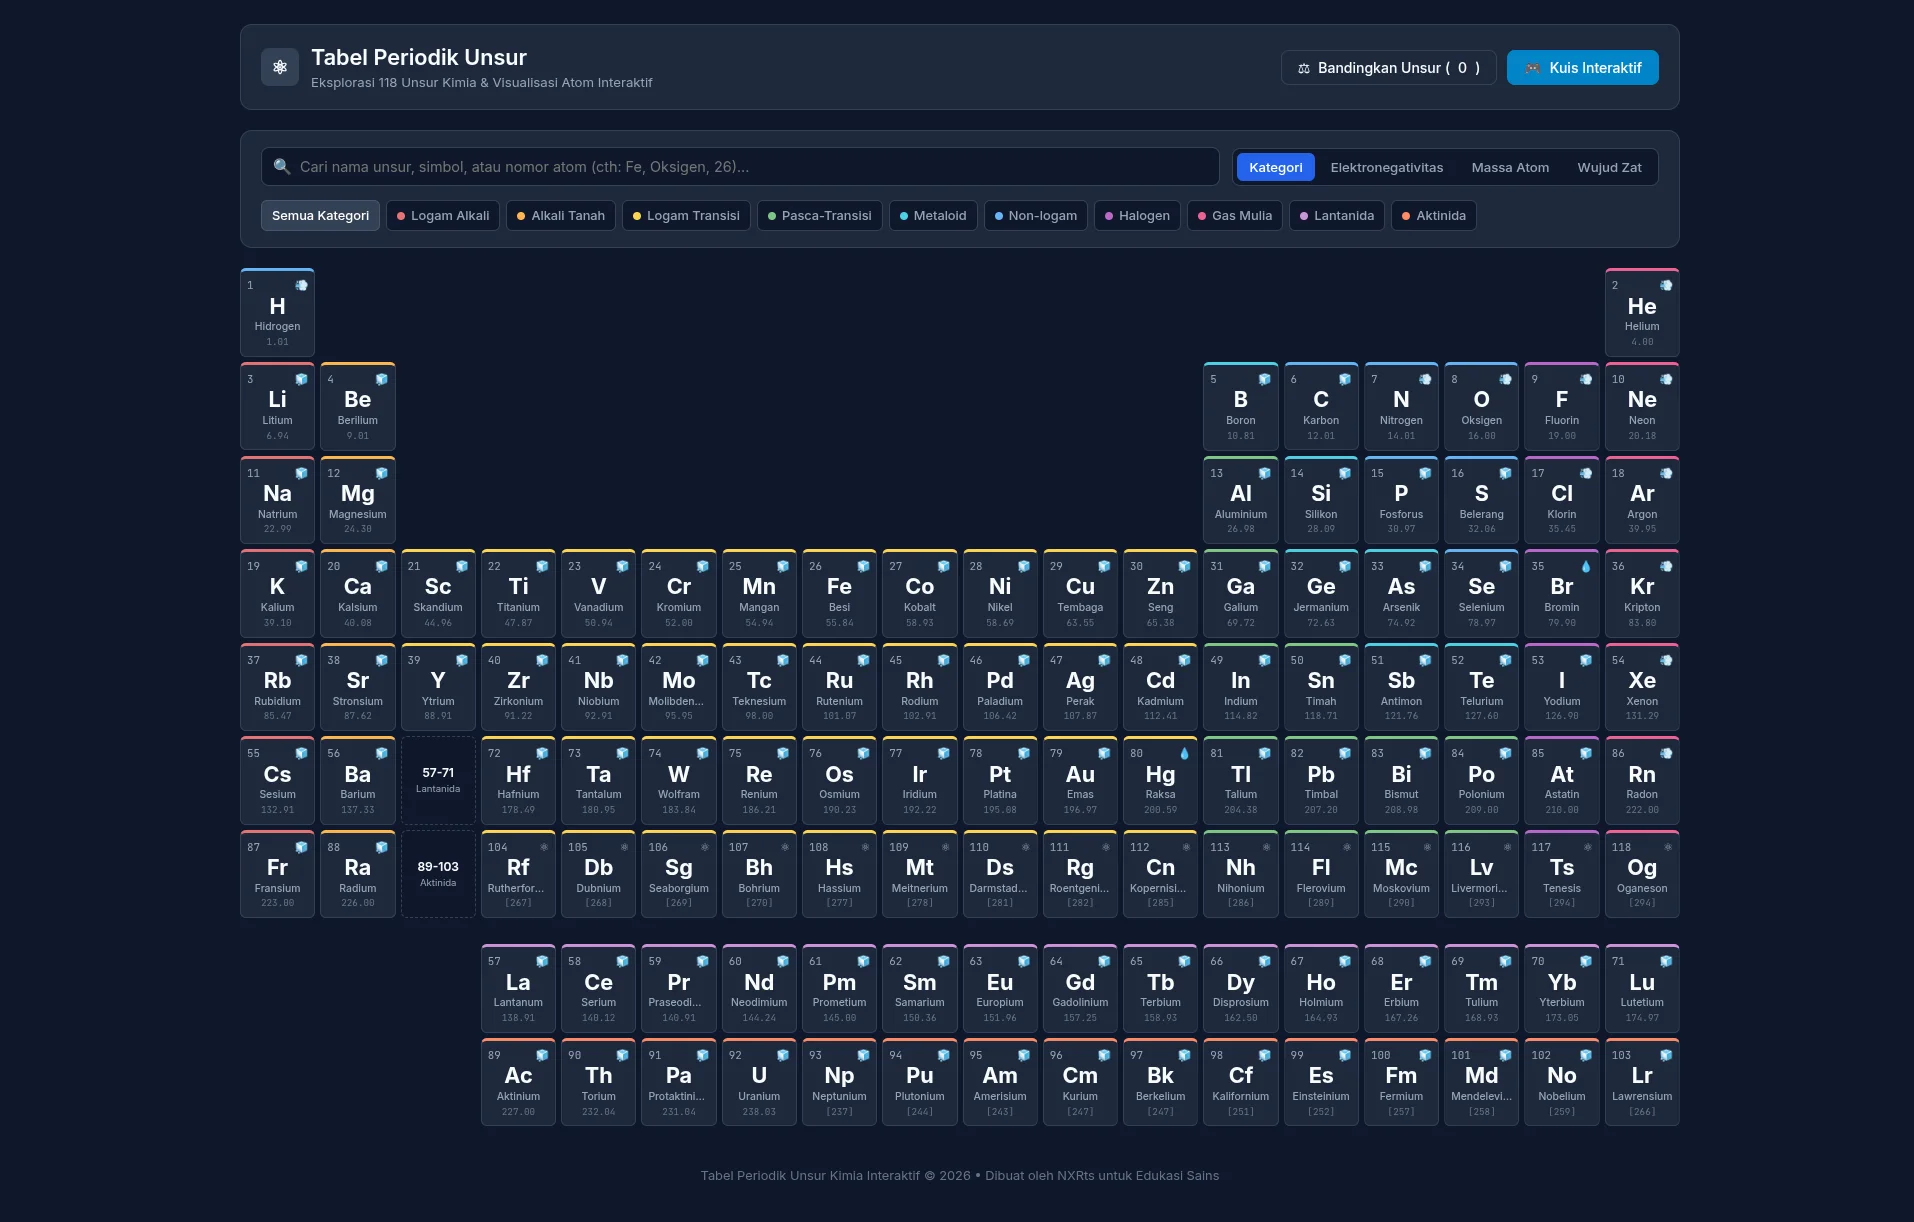Click the unknown state icon on Oganeson

pyautogui.click(x=1667, y=847)
